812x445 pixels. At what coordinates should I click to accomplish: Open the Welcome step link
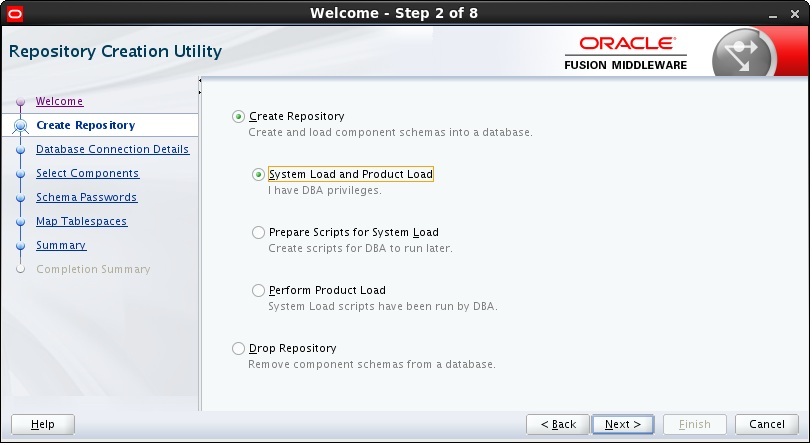pyautogui.click(x=60, y=101)
